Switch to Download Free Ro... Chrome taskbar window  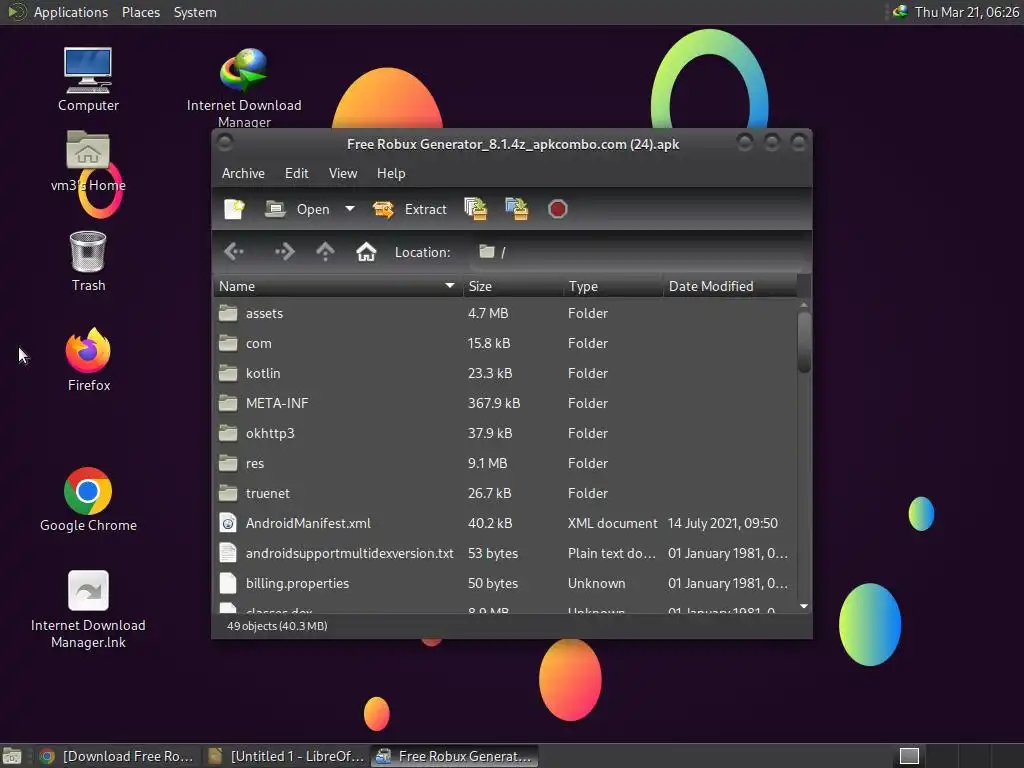[116, 756]
